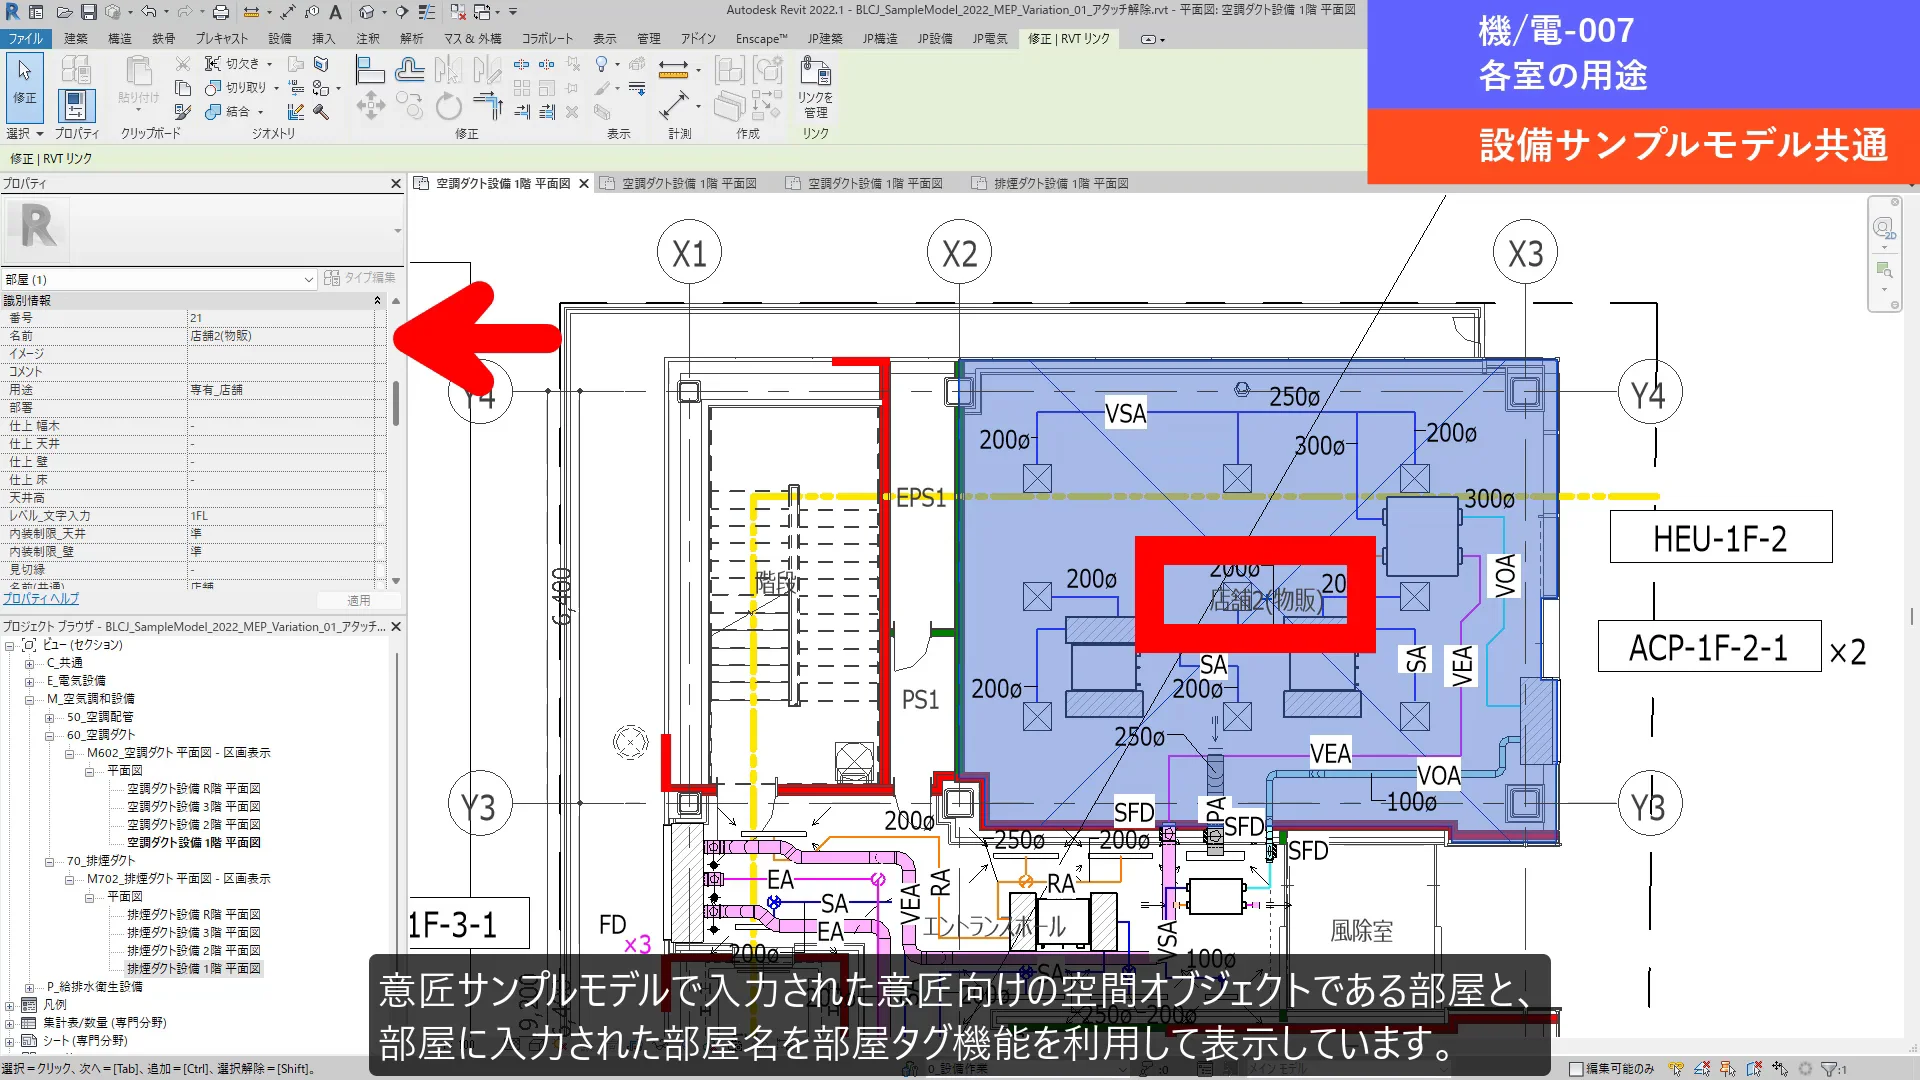Toggle Select Links status bar icon

pos(1677,1069)
